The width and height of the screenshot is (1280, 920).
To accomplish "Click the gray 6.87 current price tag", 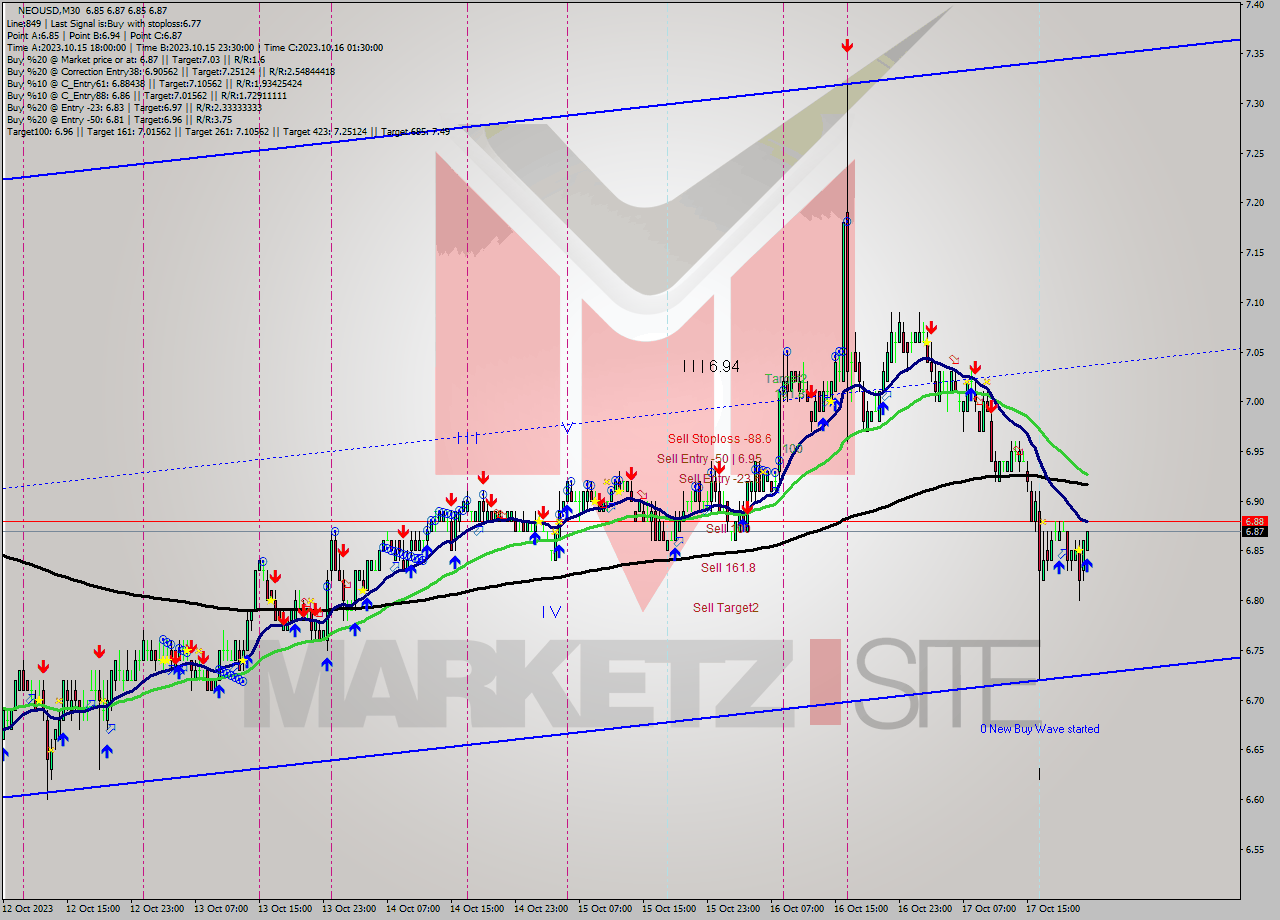I will pos(1254,531).
